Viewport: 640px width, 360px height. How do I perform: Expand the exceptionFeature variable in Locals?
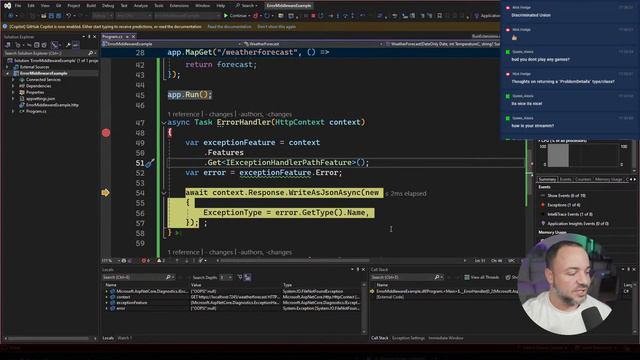point(107,303)
